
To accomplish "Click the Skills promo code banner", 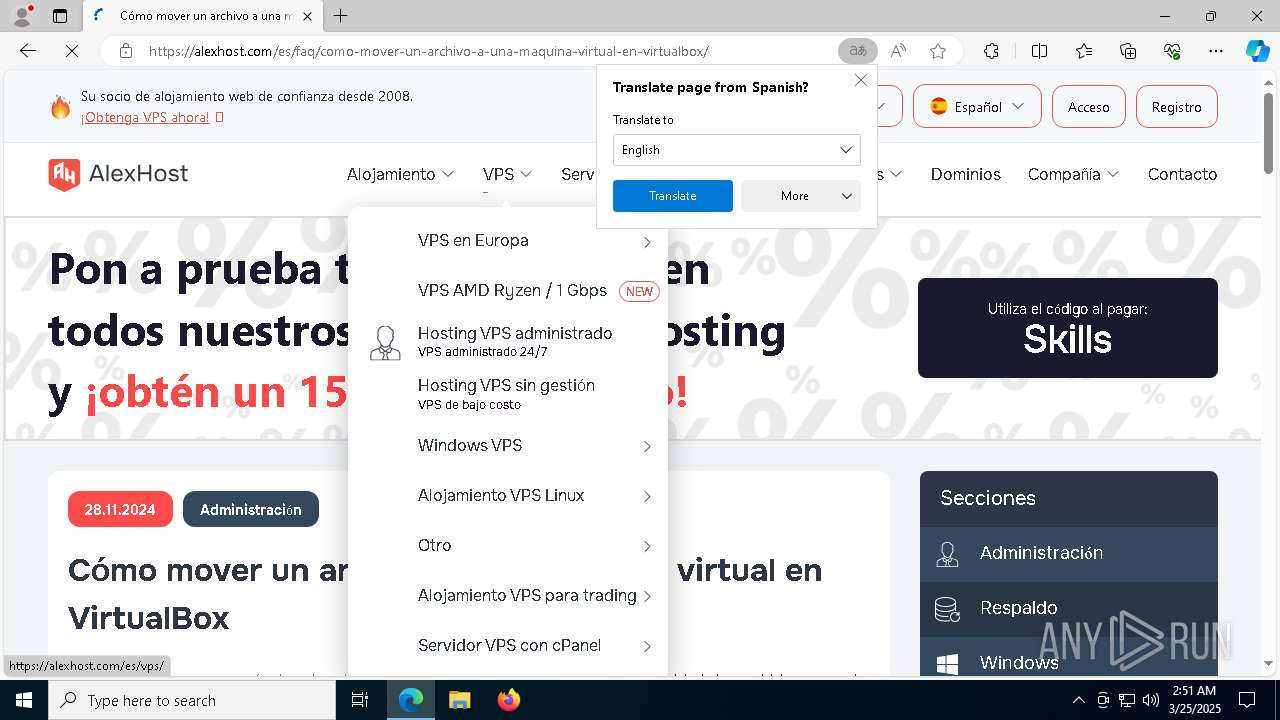I will click(x=1067, y=328).
